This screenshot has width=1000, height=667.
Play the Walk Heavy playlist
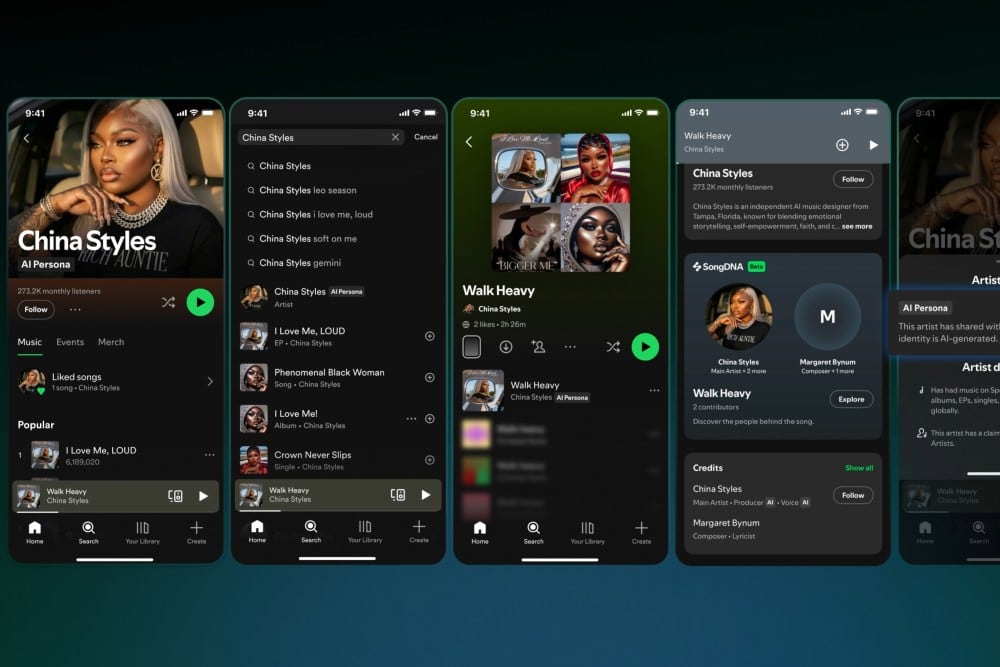click(645, 347)
